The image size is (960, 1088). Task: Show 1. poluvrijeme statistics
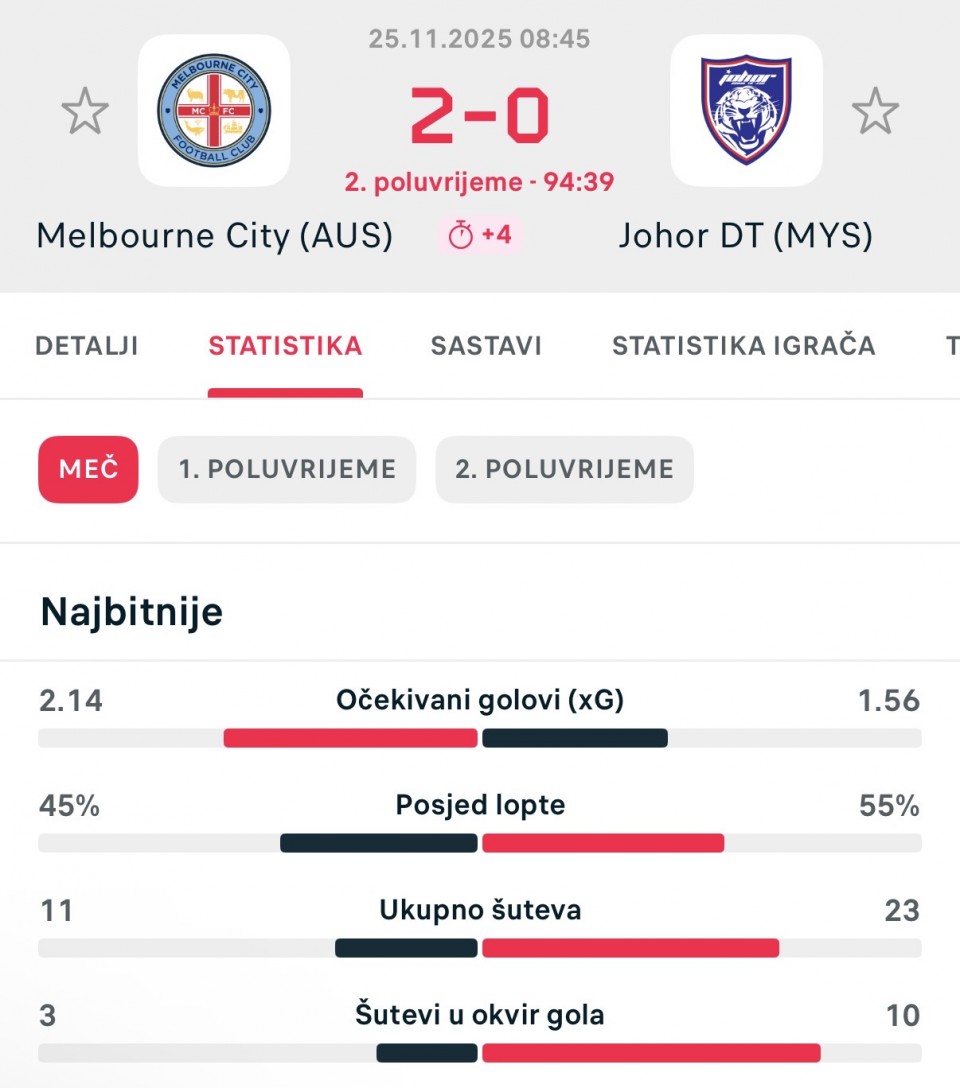point(287,469)
